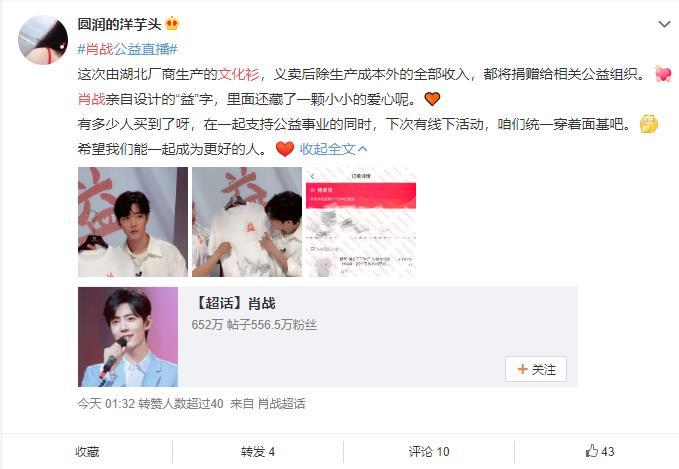679x469 pixels.
Task: Open third order-details screenshot thumbnail
Action: pos(361,222)
